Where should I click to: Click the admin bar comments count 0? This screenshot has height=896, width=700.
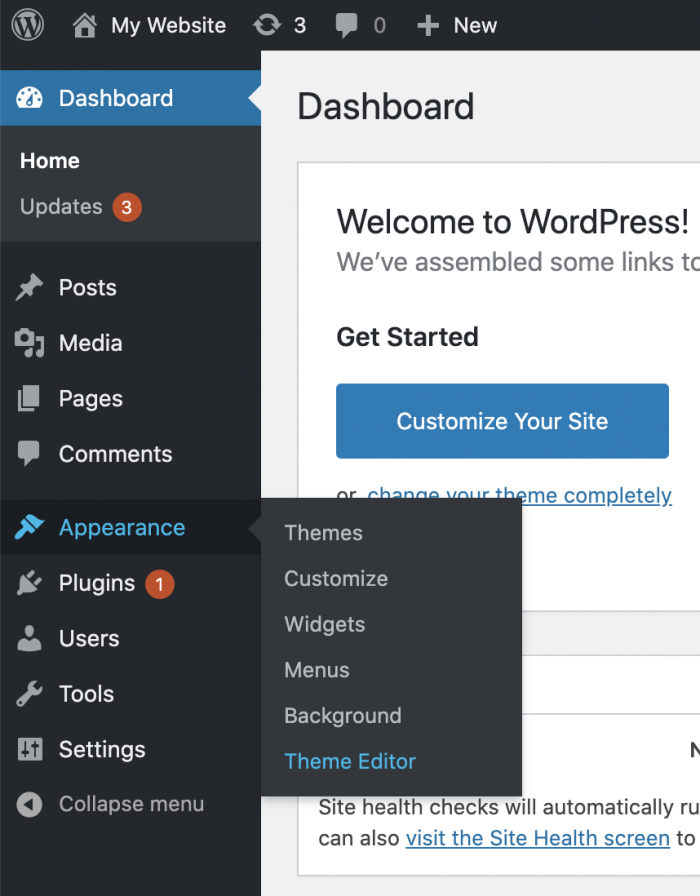pos(379,26)
